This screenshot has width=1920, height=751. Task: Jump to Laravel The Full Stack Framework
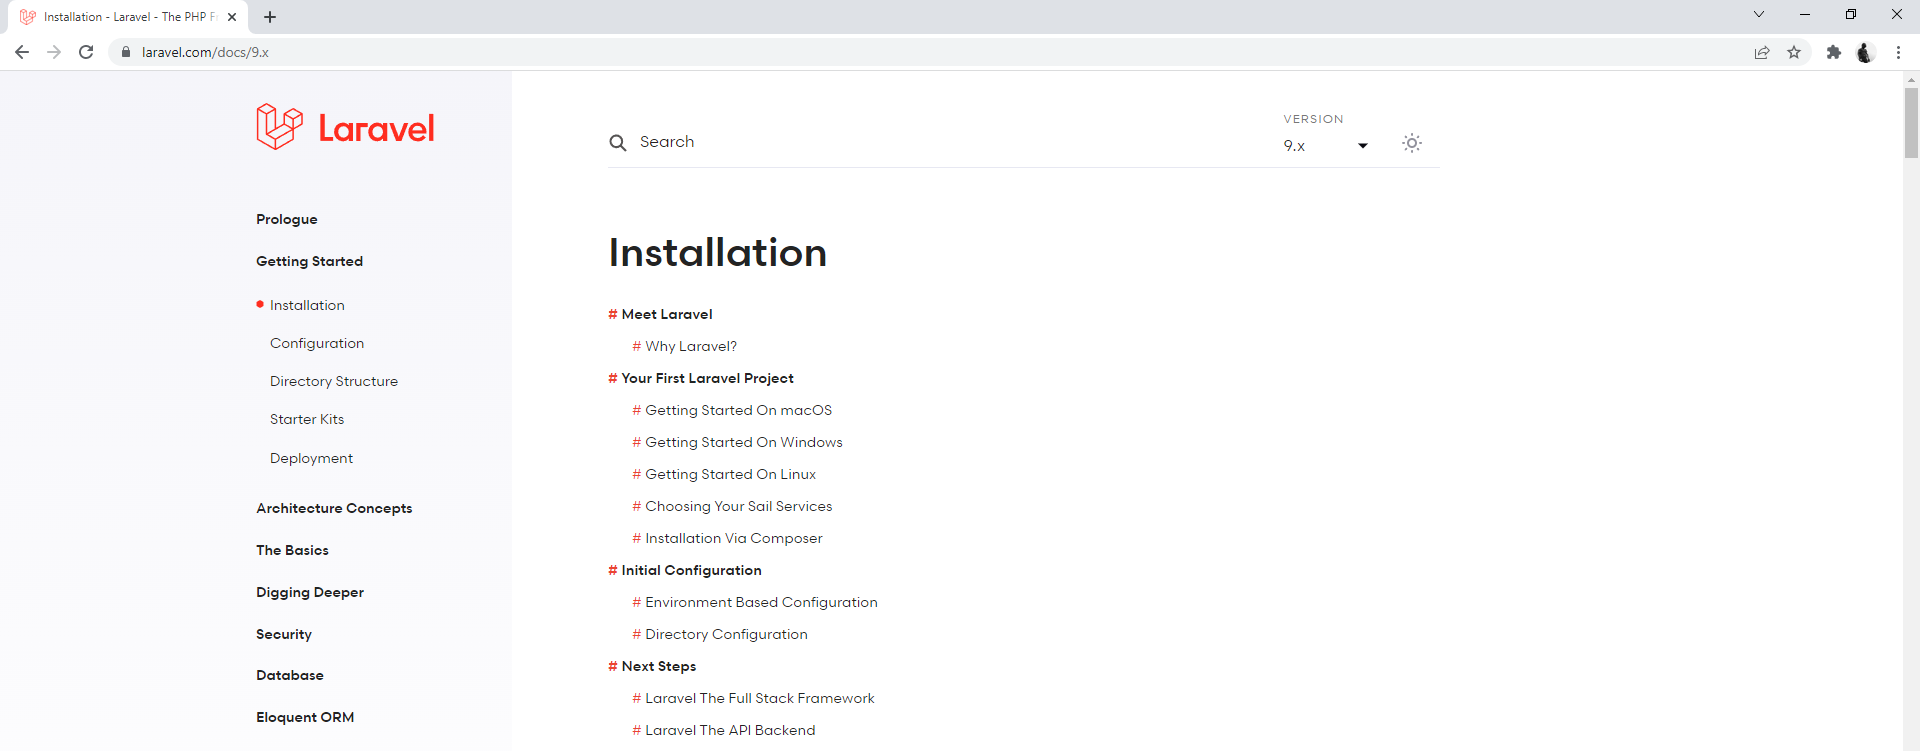click(760, 698)
